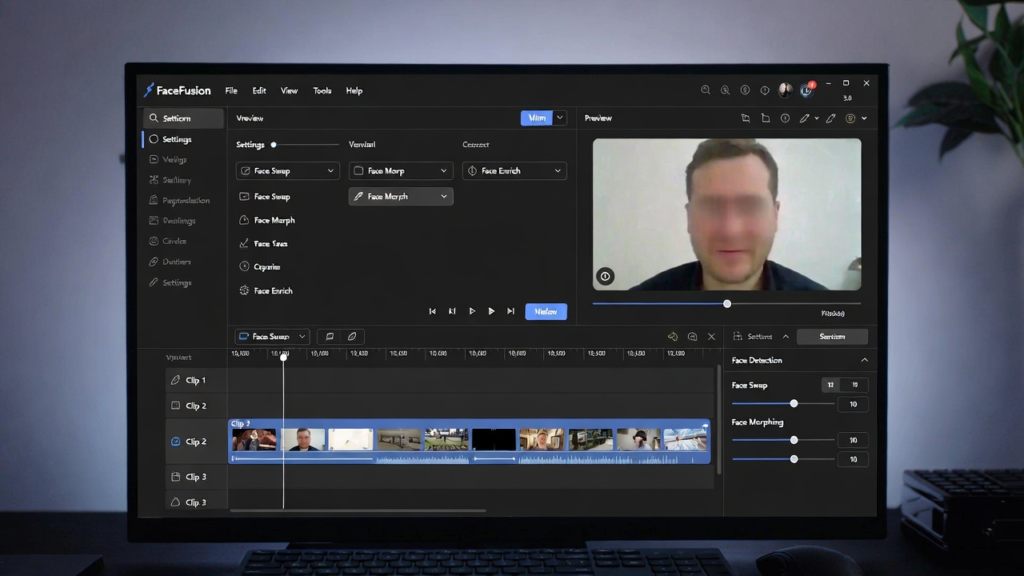Click the info circle icon in Preview toolbar
Image resolution: width=1024 pixels, height=576 pixels.
point(785,118)
